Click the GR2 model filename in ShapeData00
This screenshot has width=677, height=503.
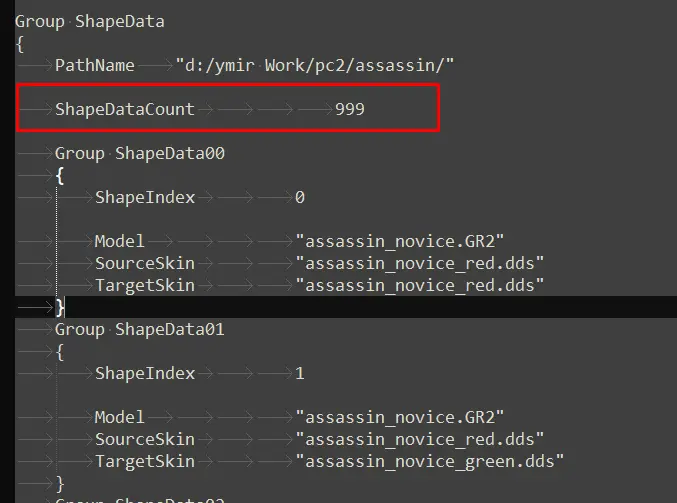(x=399, y=241)
